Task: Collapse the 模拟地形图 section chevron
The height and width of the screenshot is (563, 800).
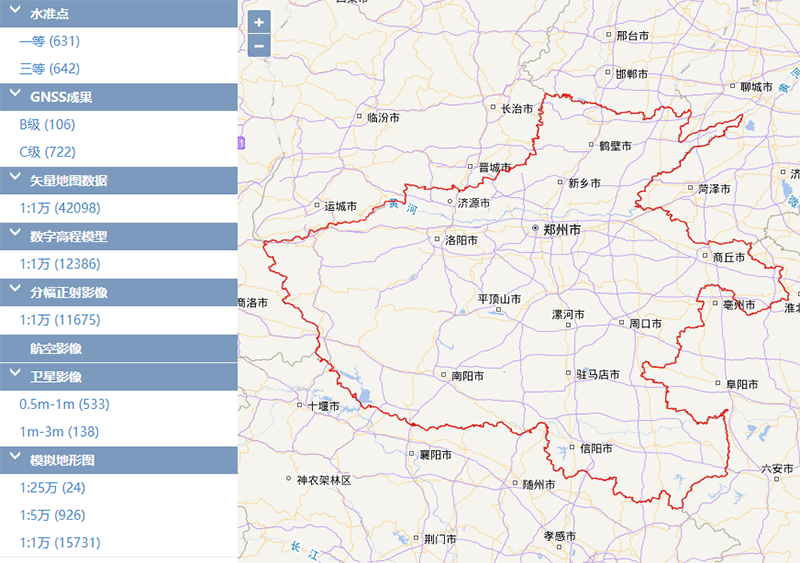Action: pyautogui.click(x=15, y=460)
